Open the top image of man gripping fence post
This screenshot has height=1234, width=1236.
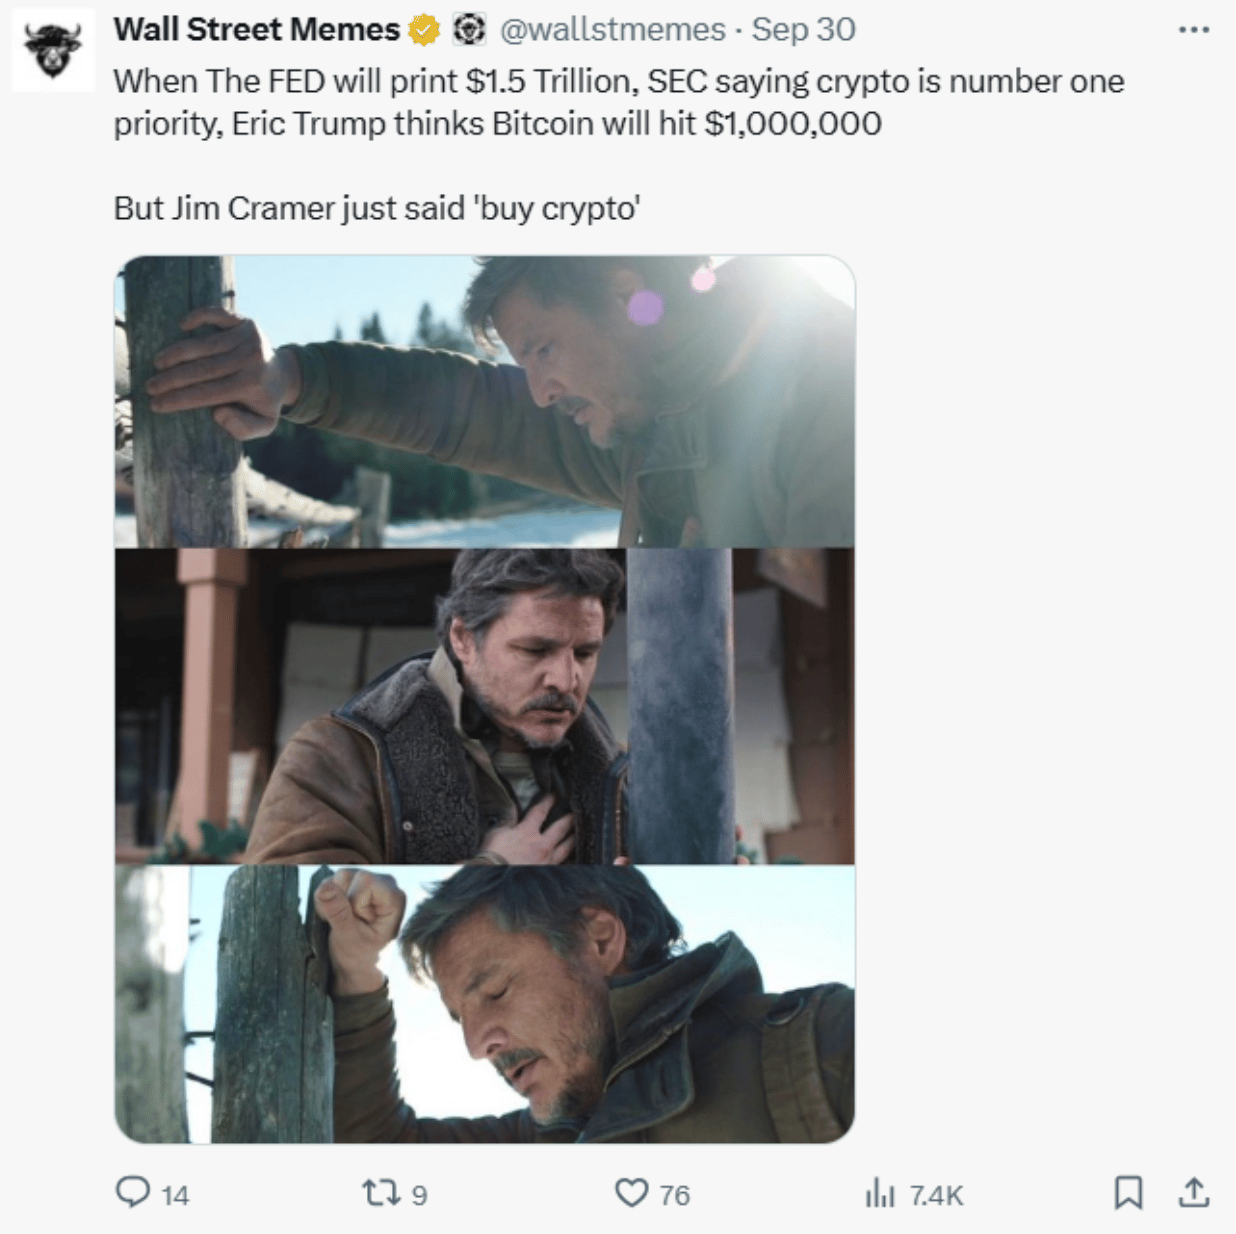click(485, 402)
